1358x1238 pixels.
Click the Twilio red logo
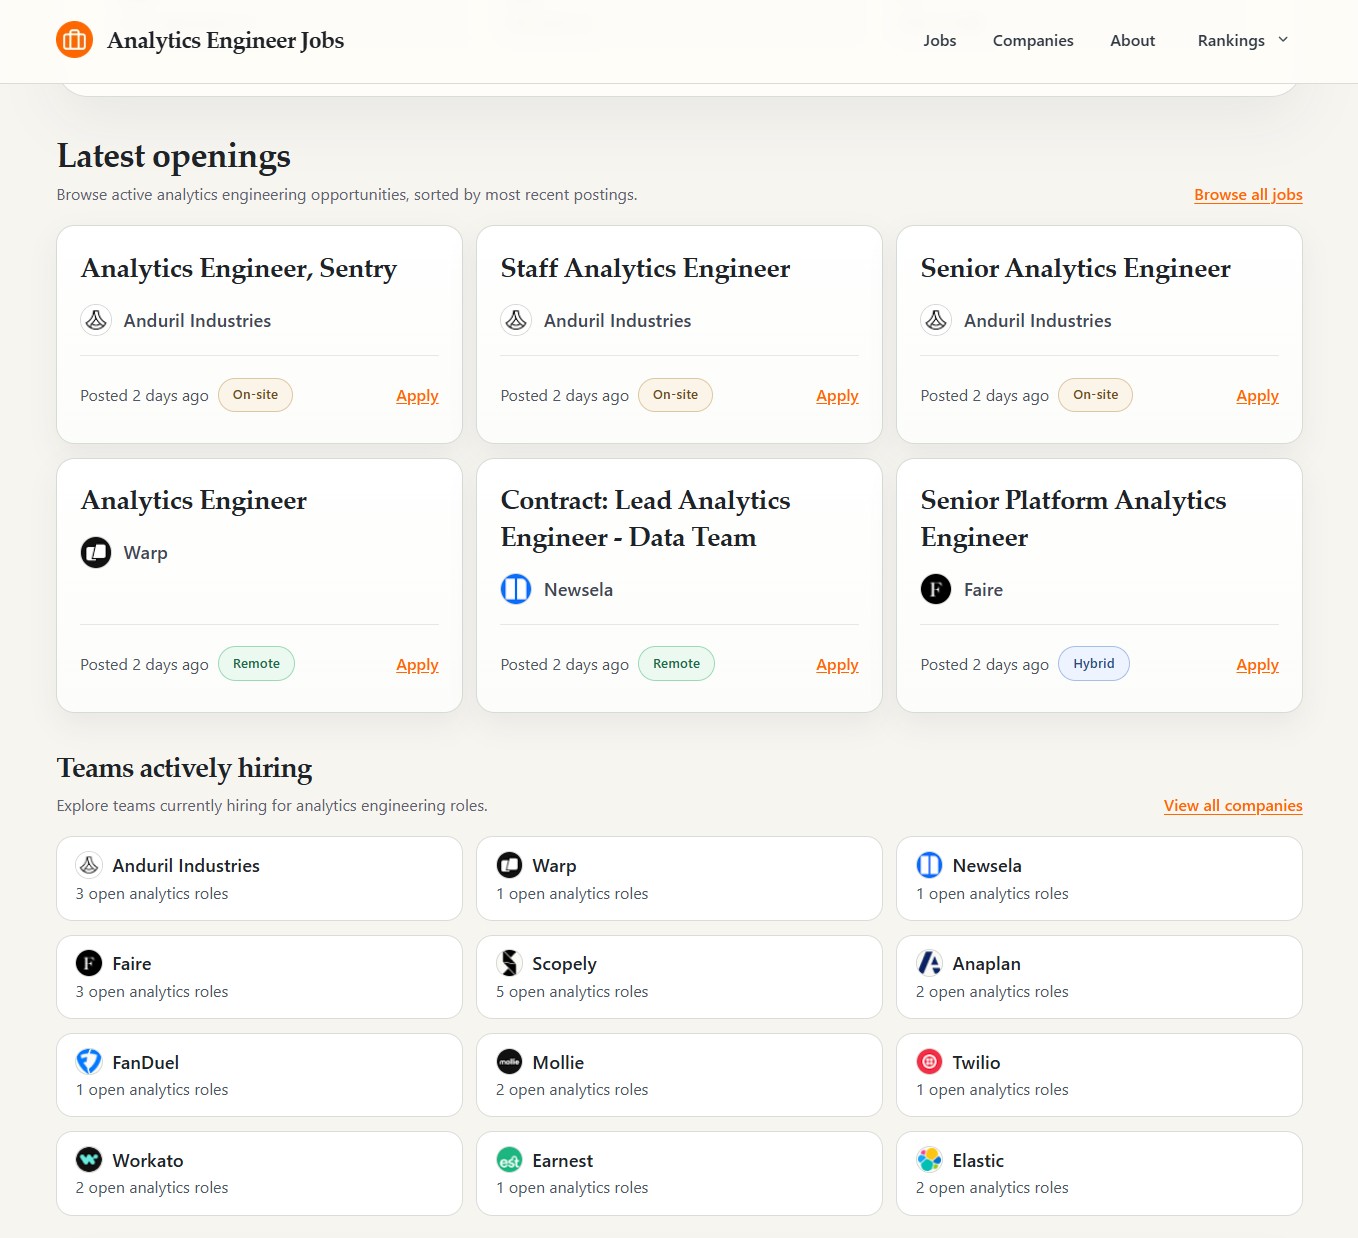(929, 1062)
